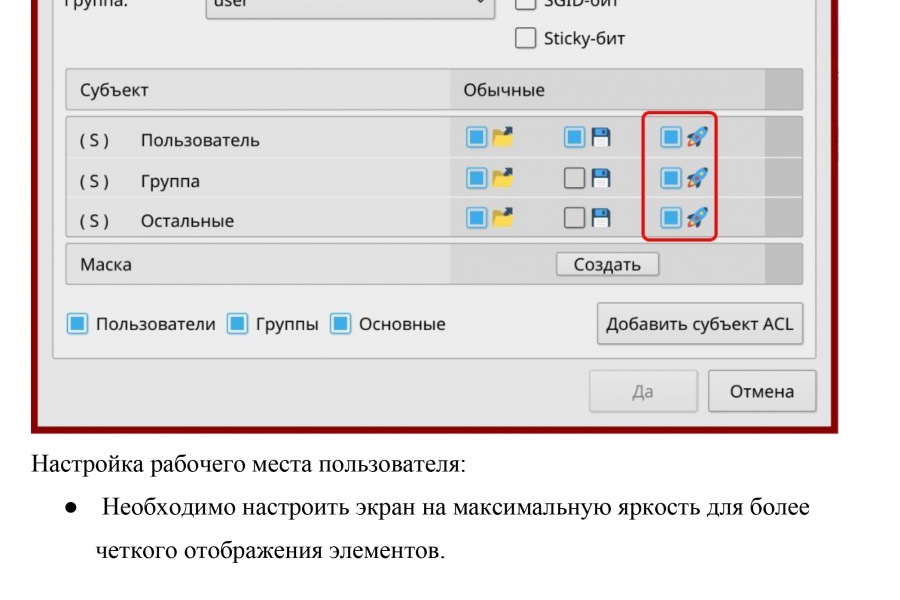
Task: Click the floppy write icon in Пользователь row
Action: point(600,137)
